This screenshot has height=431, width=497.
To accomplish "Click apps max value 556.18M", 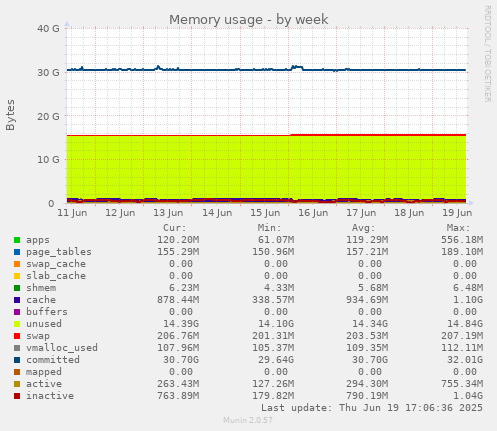I will (x=462, y=240).
